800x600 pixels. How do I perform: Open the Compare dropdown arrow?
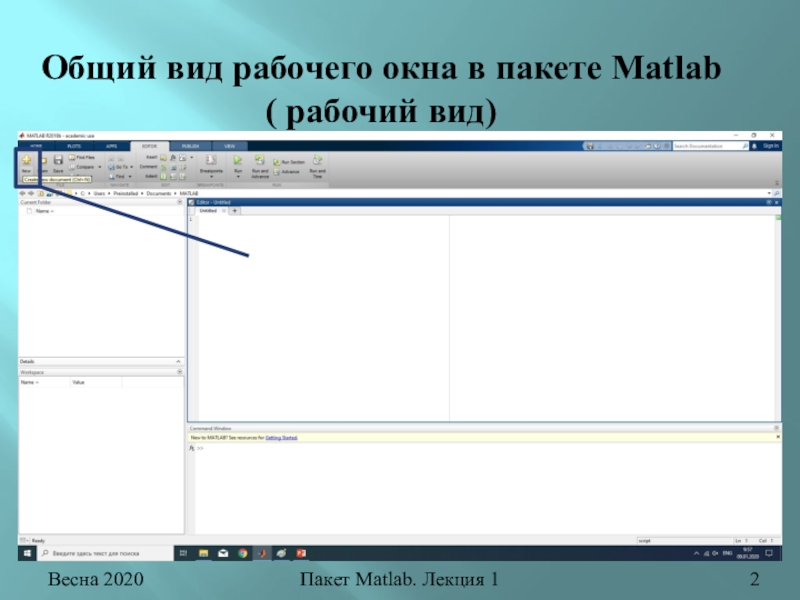[99, 167]
